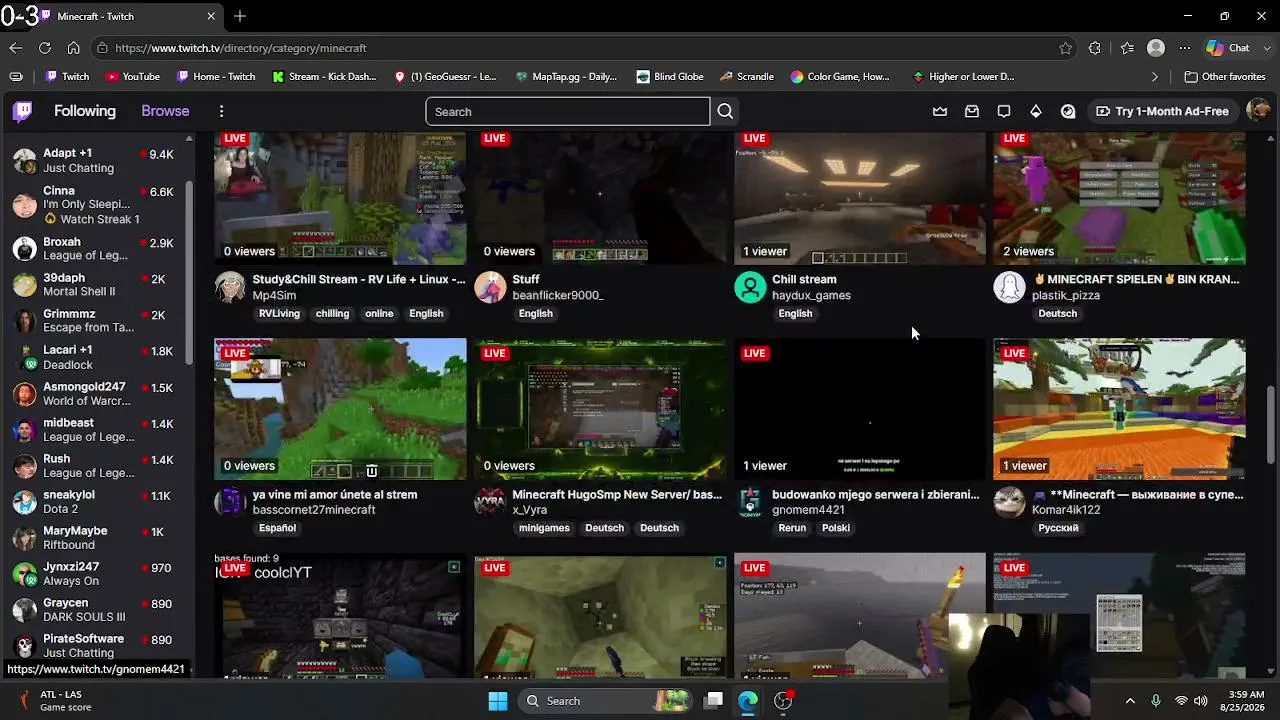Open the x_Vyra channel name link
Image resolution: width=1280 pixels, height=720 pixels.
click(x=529, y=510)
